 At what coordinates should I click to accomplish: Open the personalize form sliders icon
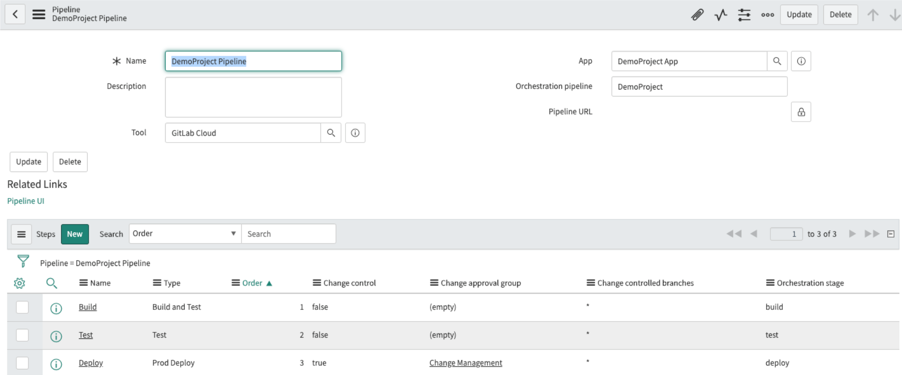coord(744,15)
